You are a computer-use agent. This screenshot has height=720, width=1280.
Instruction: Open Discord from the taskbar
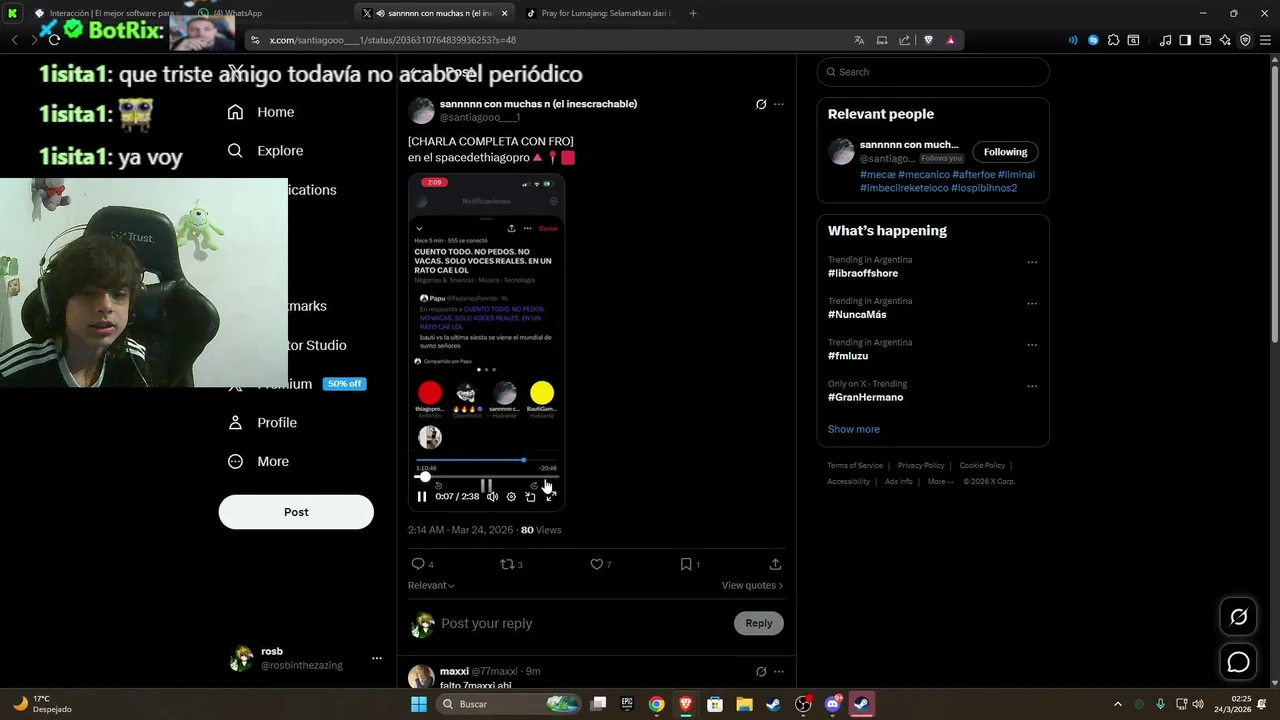[x=832, y=704]
